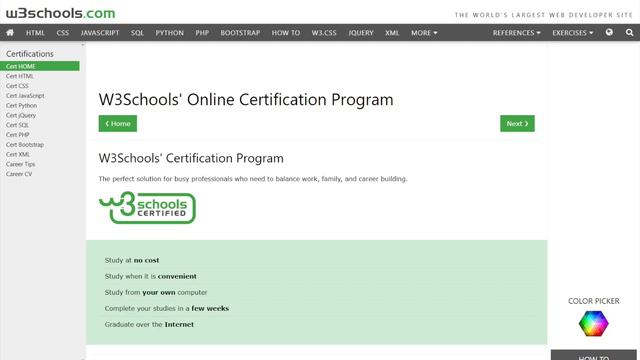Open the PYTHON menu item
The width and height of the screenshot is (640, 360).
[x=169, y=33]
